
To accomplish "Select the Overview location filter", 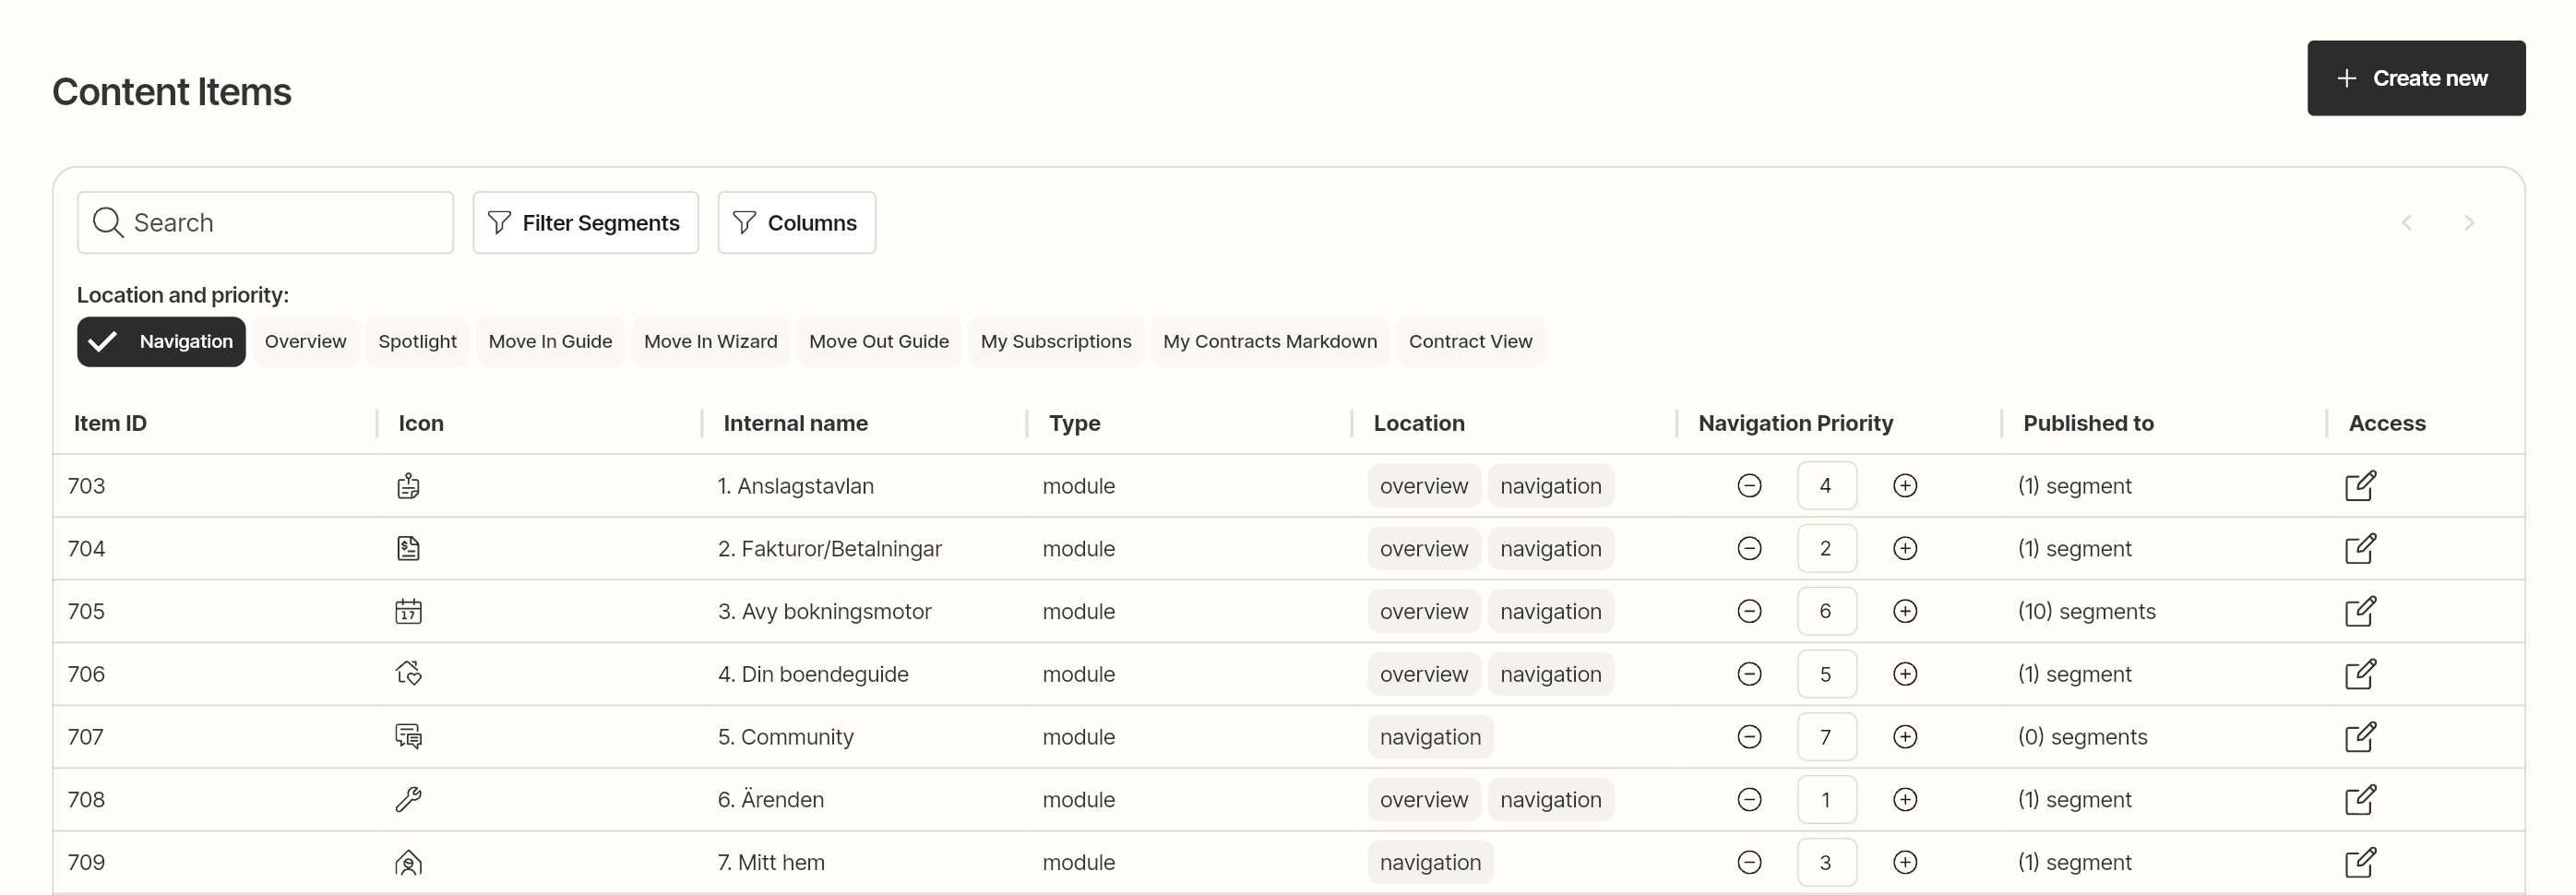I will coord(305,342).
